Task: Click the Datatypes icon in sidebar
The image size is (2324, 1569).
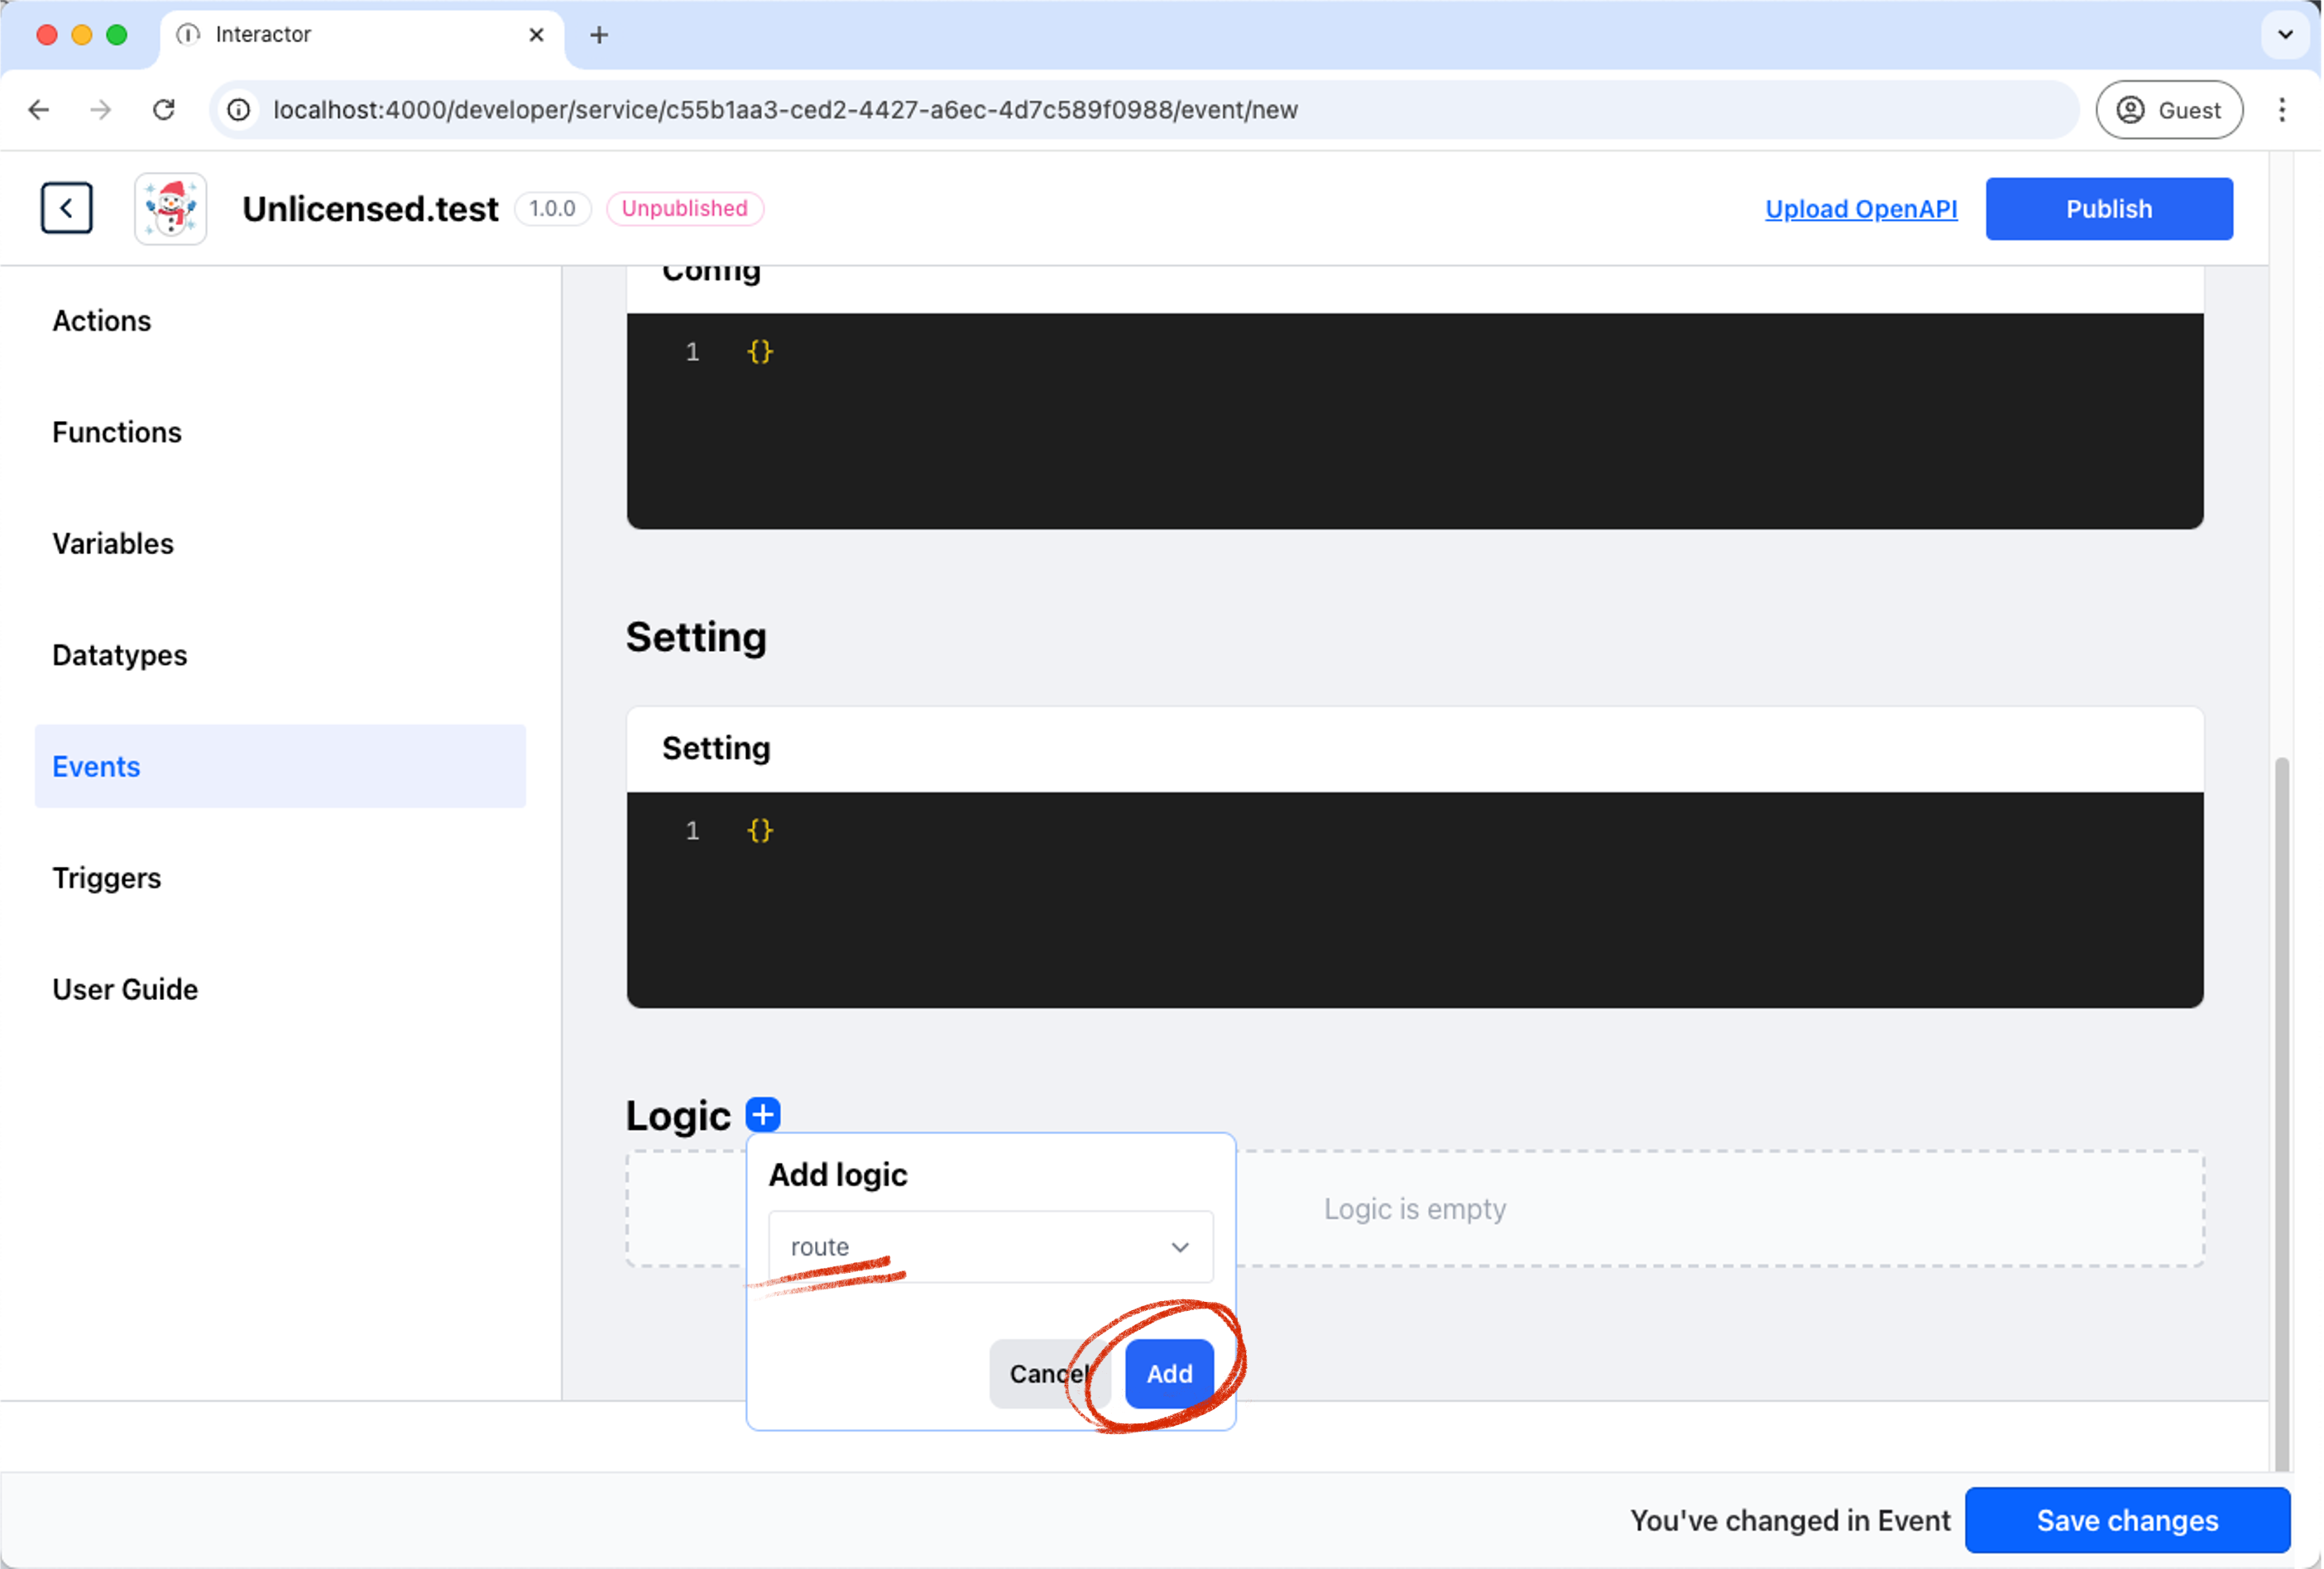Action: (121, 653)
